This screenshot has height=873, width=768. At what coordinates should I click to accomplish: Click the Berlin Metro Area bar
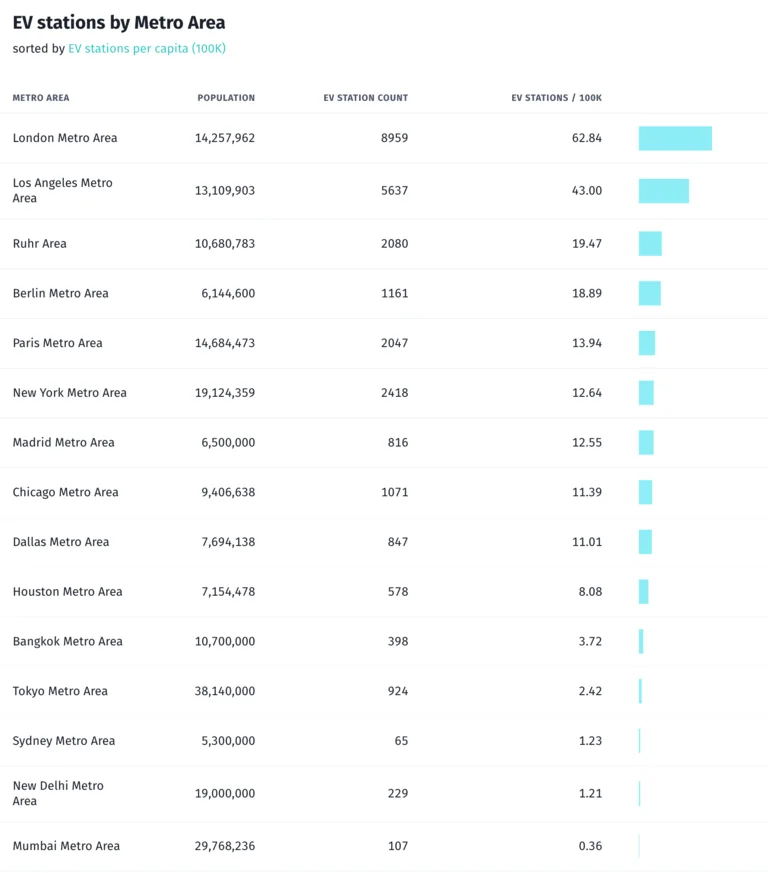tap(650, 293)
